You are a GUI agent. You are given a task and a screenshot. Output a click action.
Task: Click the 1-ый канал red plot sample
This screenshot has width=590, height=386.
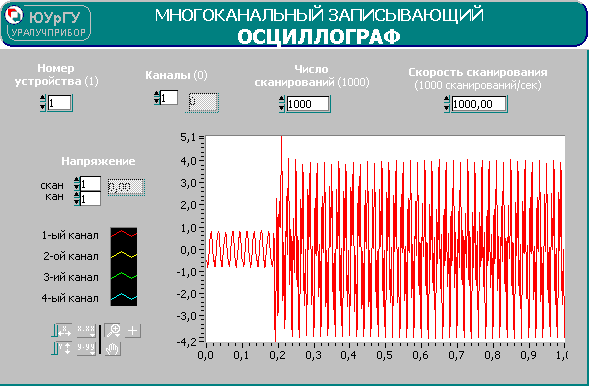tap(124, 234)
